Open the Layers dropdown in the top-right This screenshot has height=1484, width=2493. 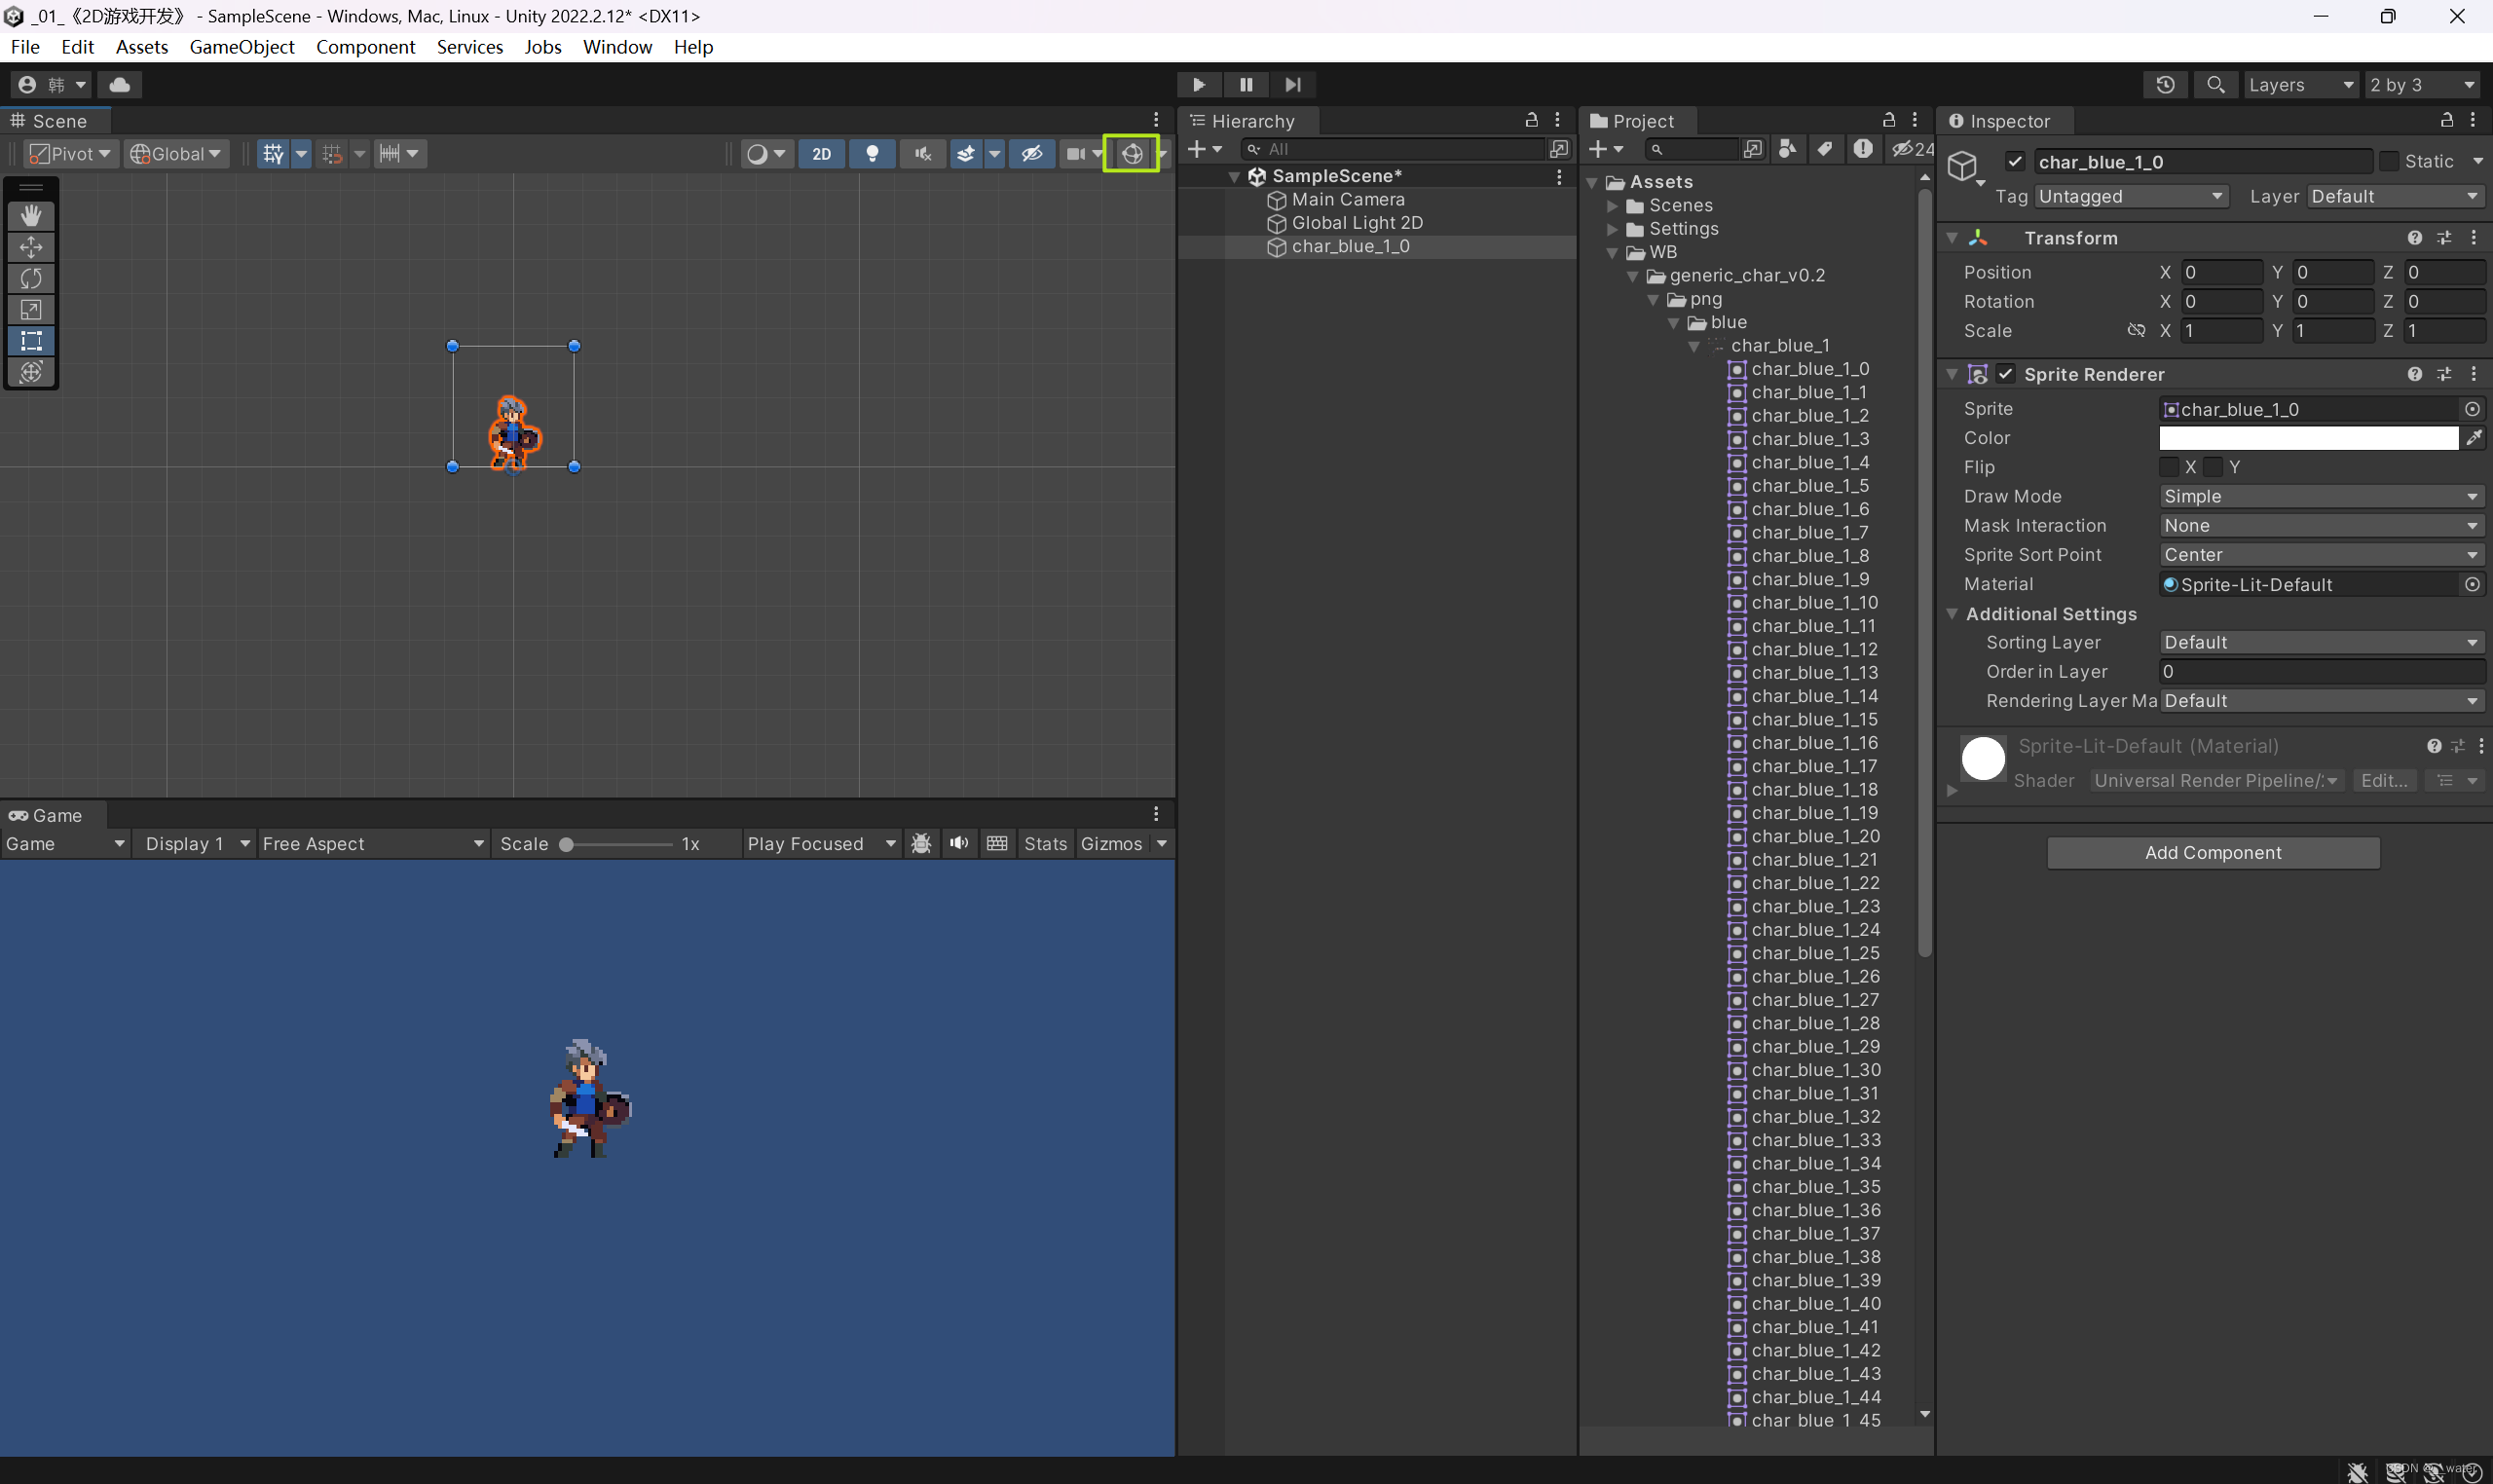[2301, 84]
